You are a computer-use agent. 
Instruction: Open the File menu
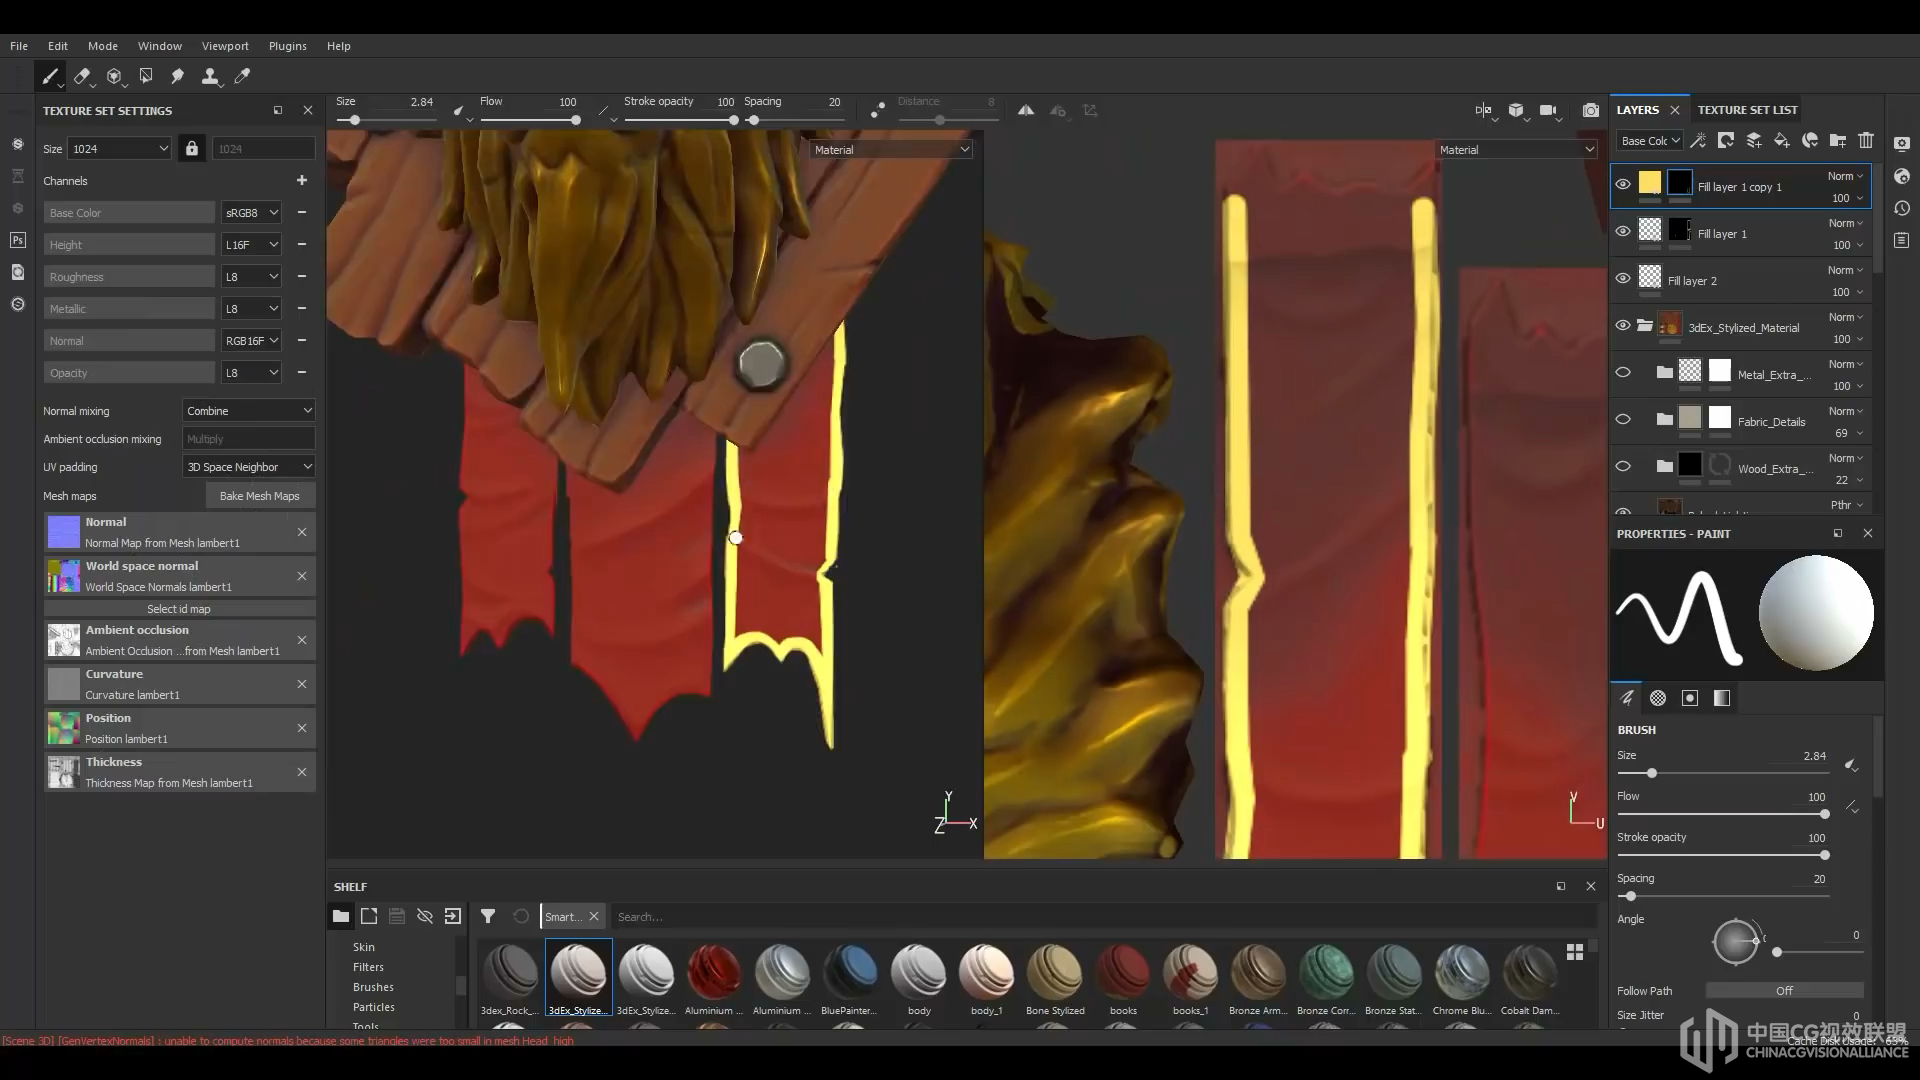[x=19, y=46]
